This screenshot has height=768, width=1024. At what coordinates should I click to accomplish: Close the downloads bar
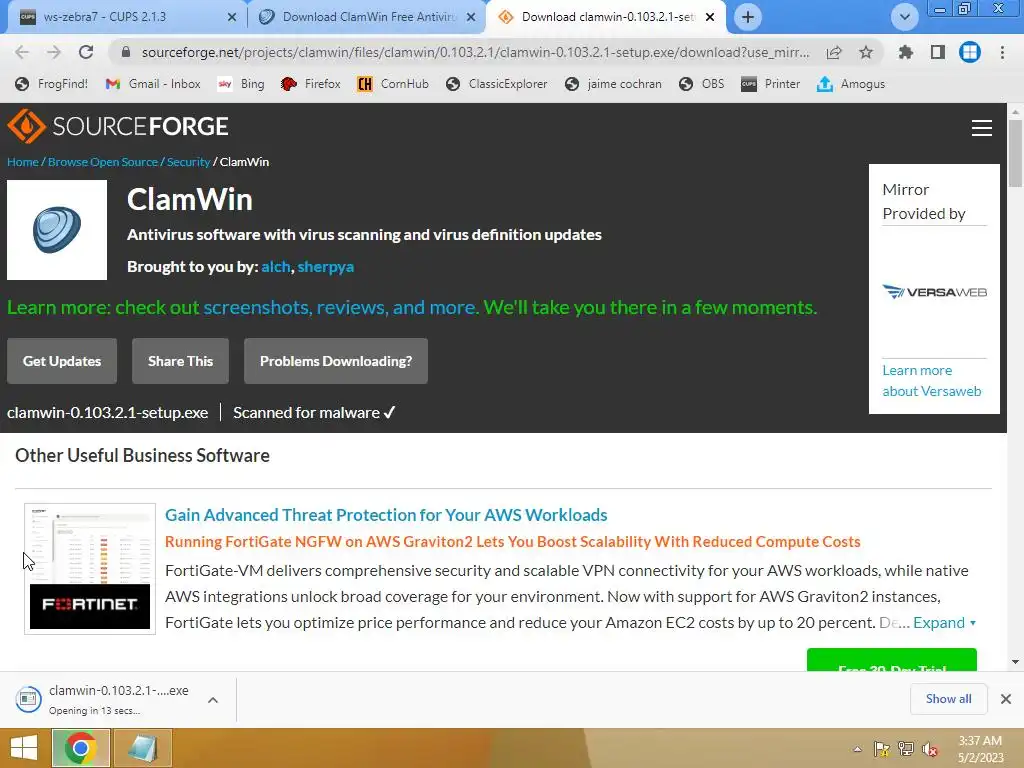click(1006, 699)
